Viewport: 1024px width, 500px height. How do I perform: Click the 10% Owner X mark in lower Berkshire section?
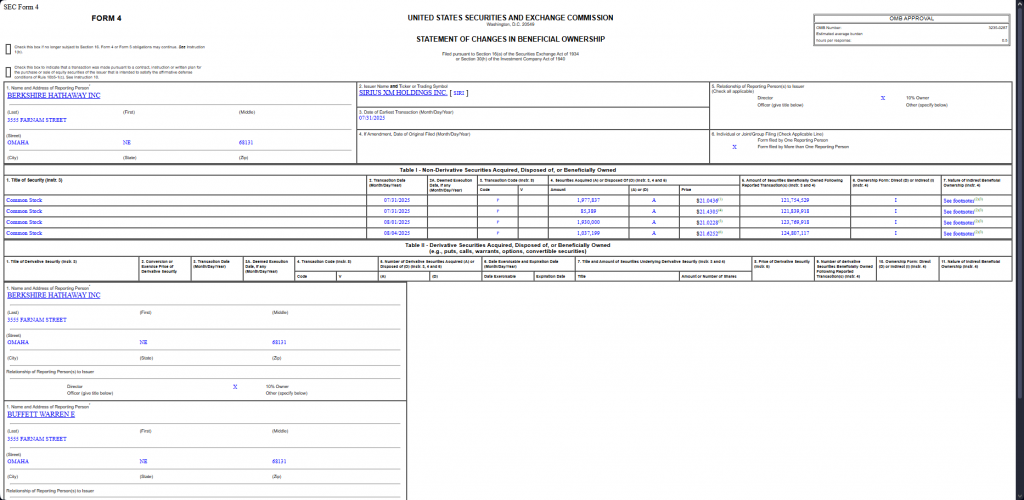[235, 386]
